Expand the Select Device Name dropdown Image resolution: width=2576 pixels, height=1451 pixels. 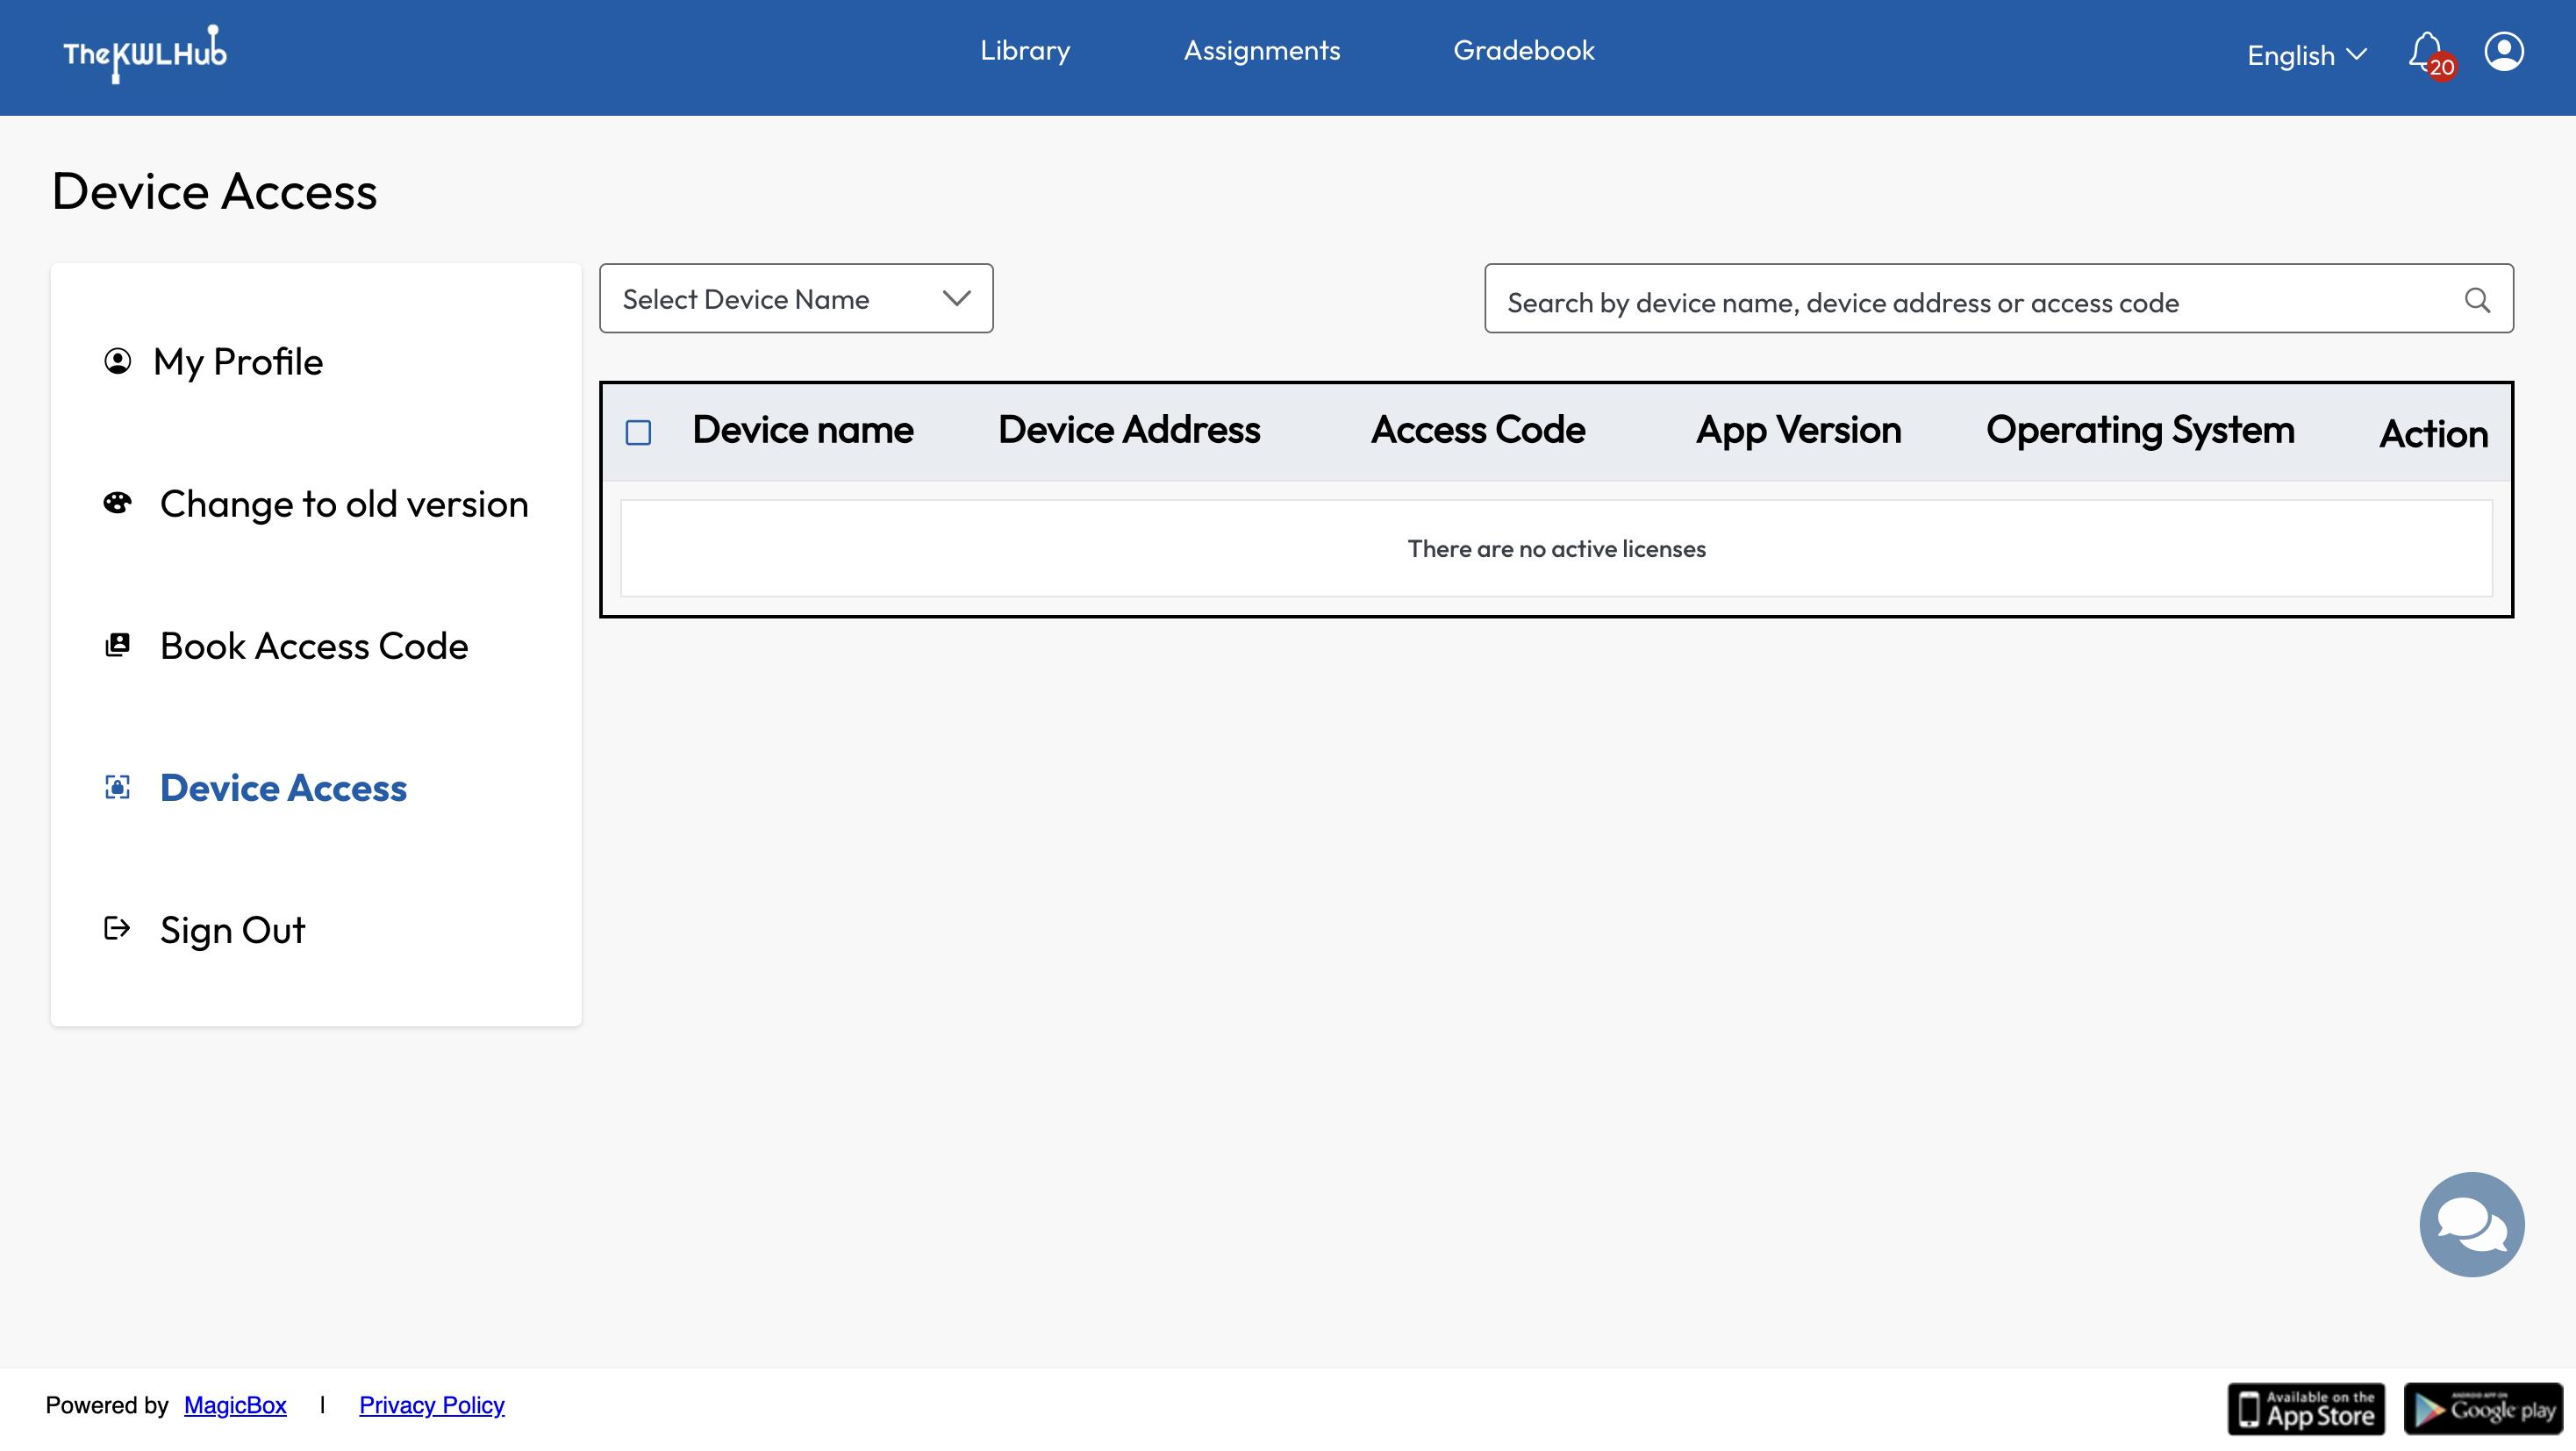[796, 299]
